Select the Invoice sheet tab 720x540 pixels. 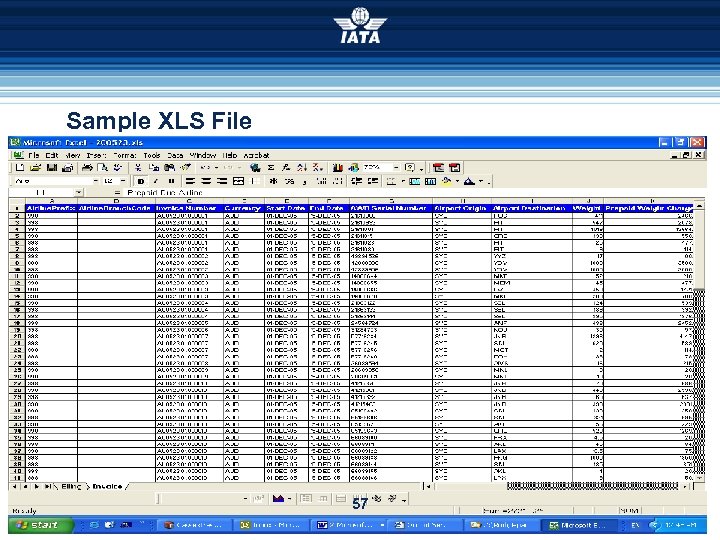(x=107, y=486)
